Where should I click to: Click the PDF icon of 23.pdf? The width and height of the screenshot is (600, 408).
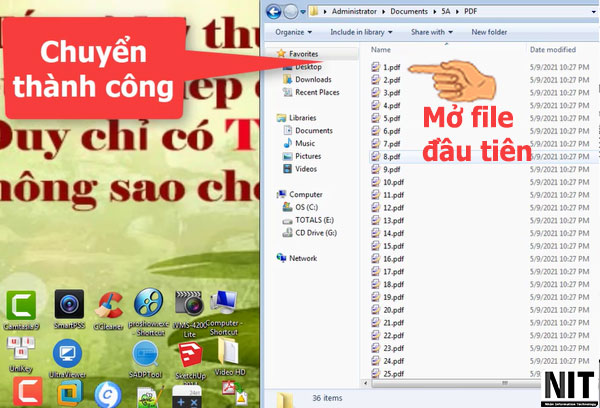point(376,348)
